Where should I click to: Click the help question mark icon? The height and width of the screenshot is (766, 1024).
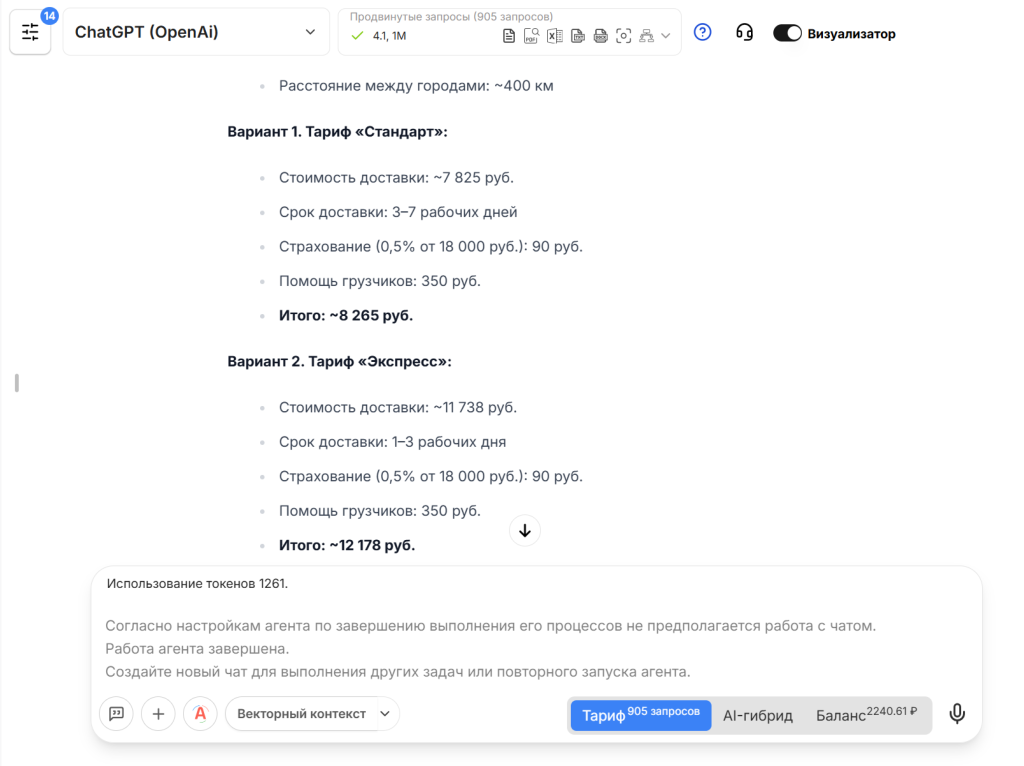(x=703, y=32)
